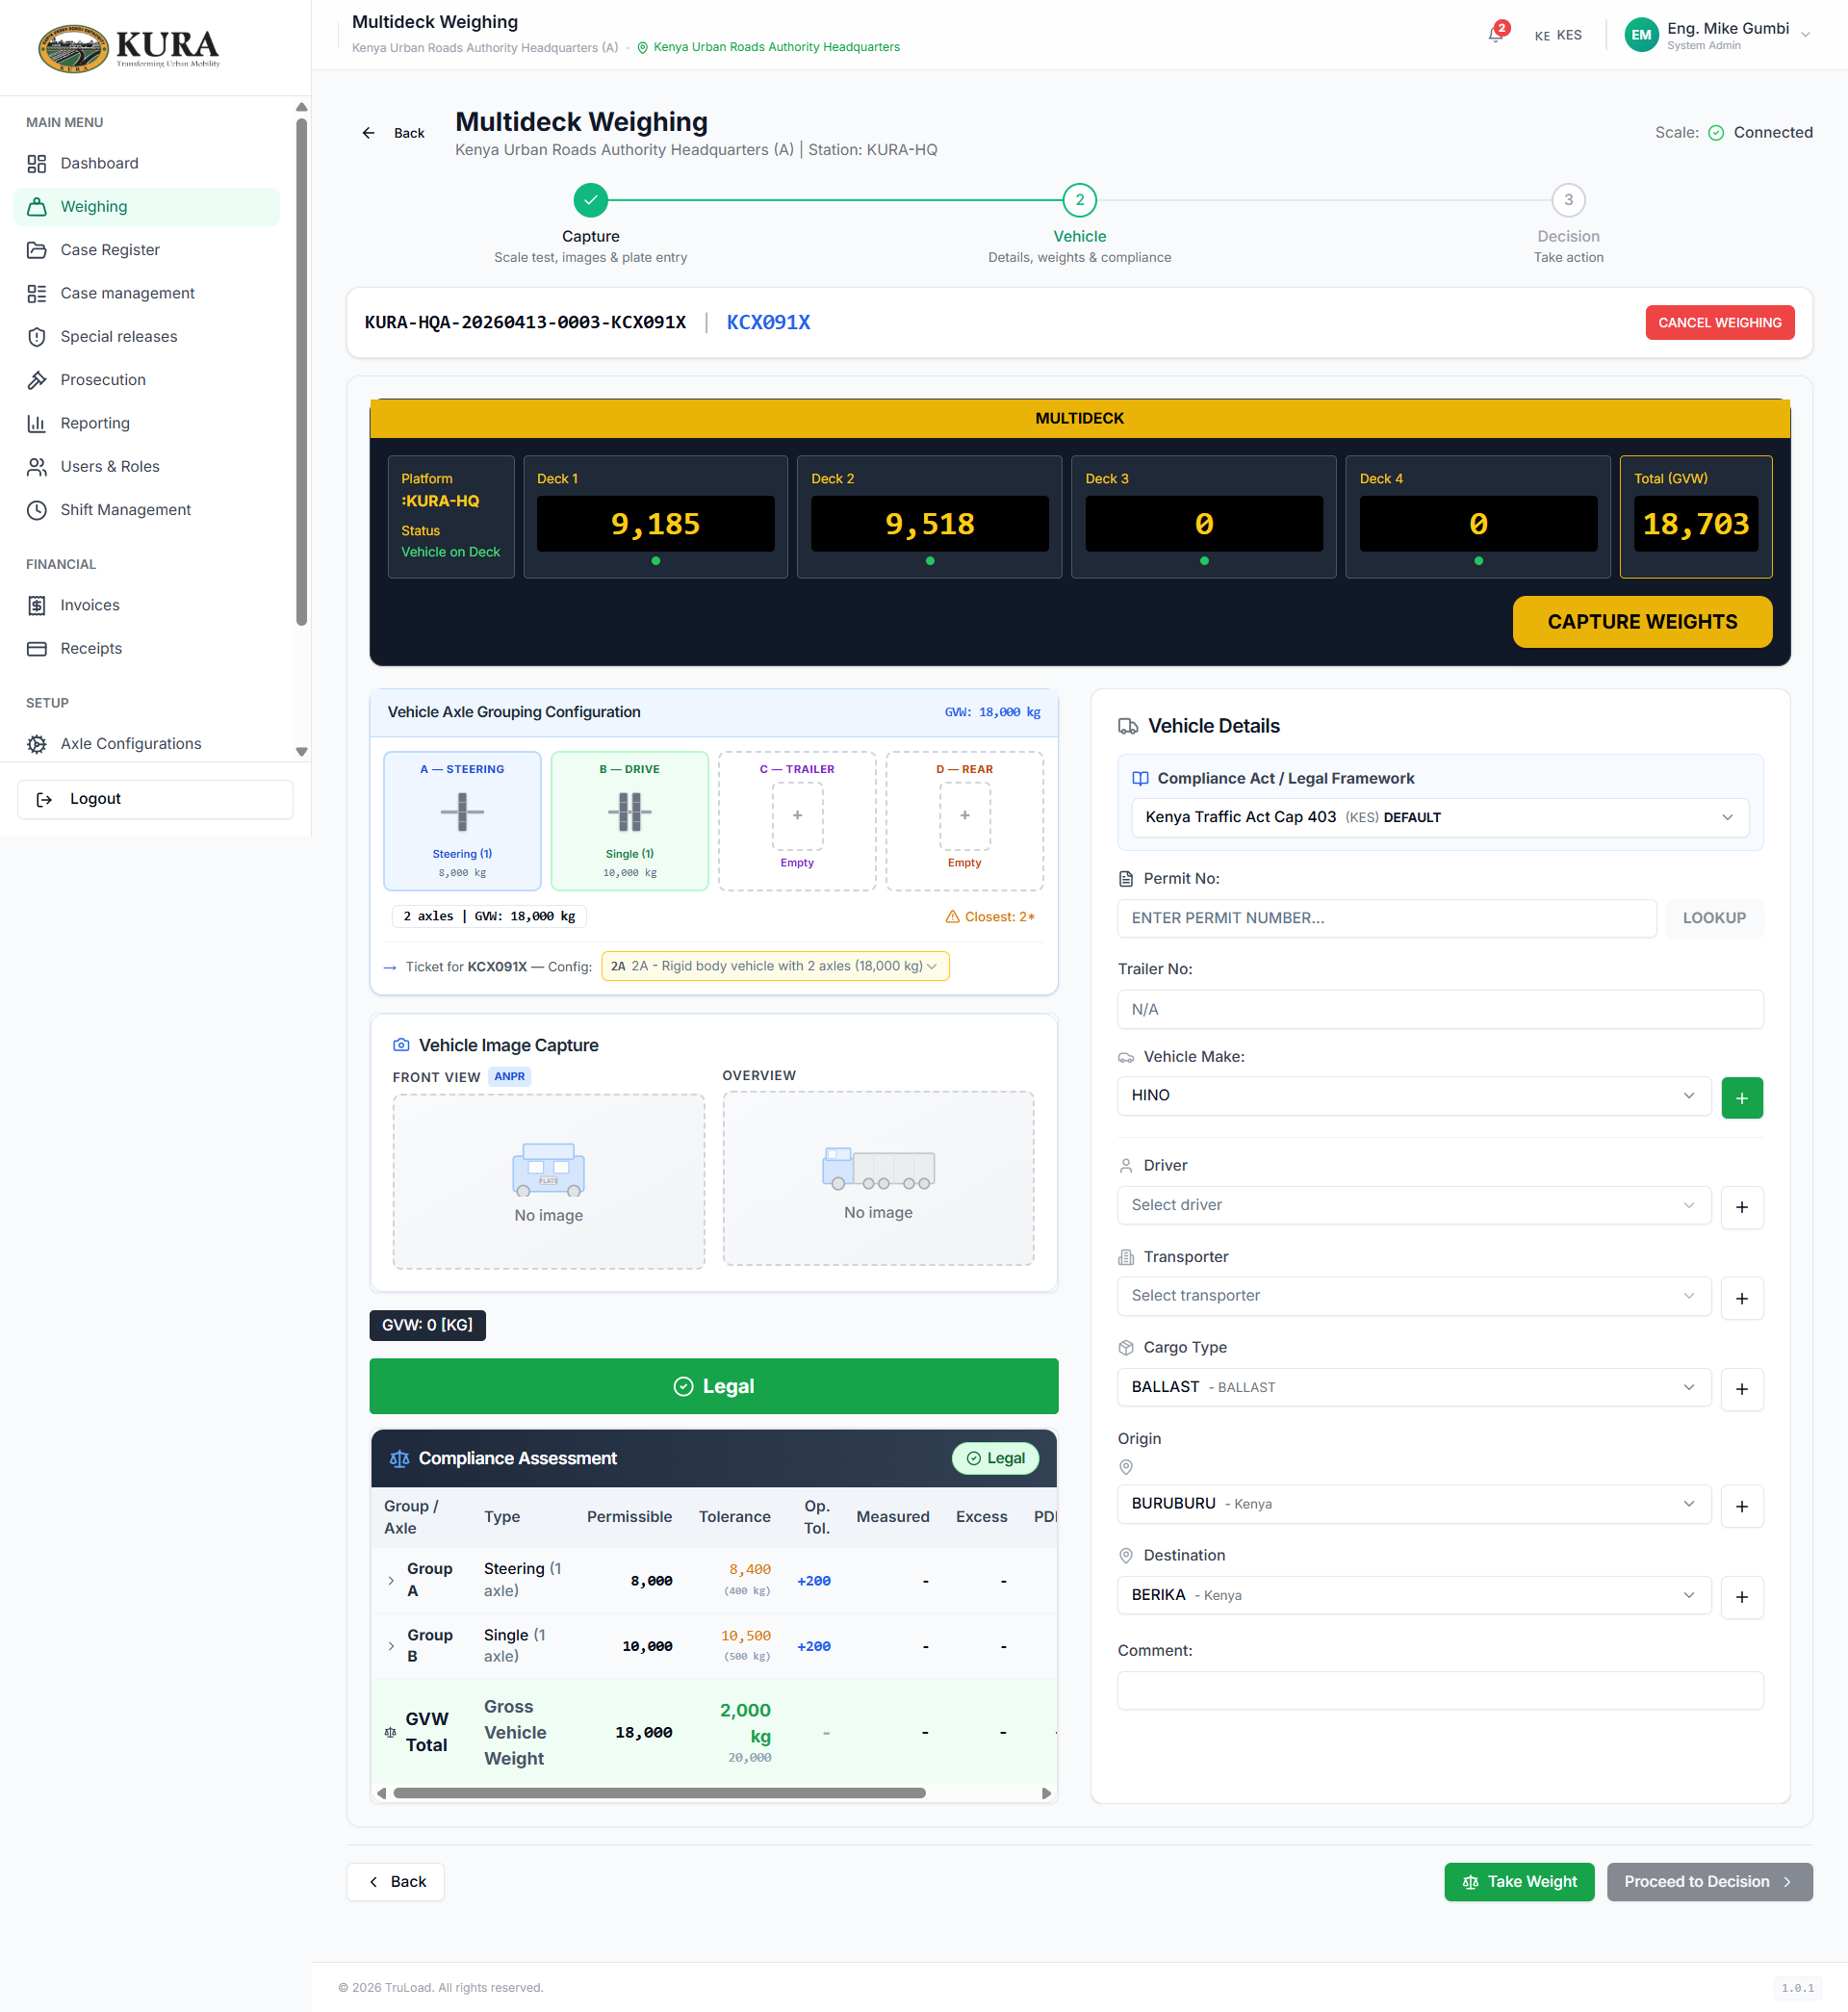The height and width of the screenshot is (2012, 1848).
Task: Click the back arrow icon near title
Action: (368, 133)
